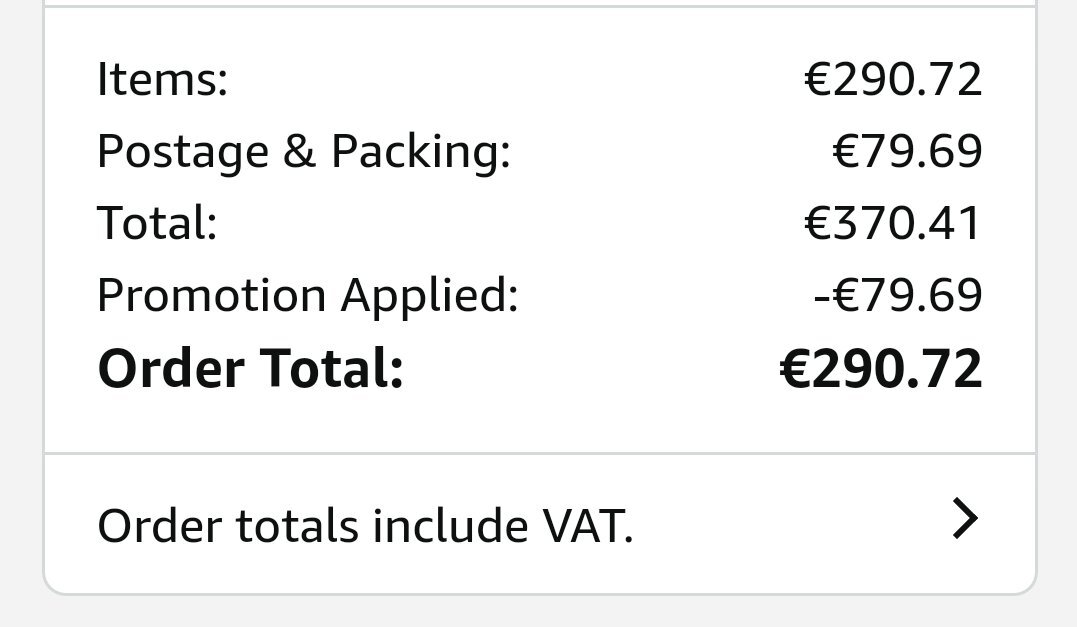
Task: Click the postage amount €79.69
Action: point(907,151)
